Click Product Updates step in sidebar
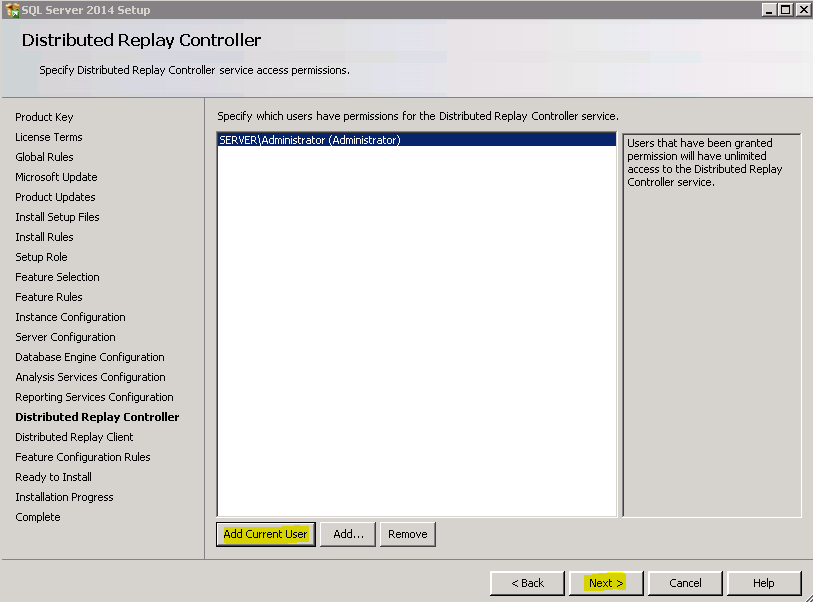This screenshot has height=602, width=813. [55, 197]
